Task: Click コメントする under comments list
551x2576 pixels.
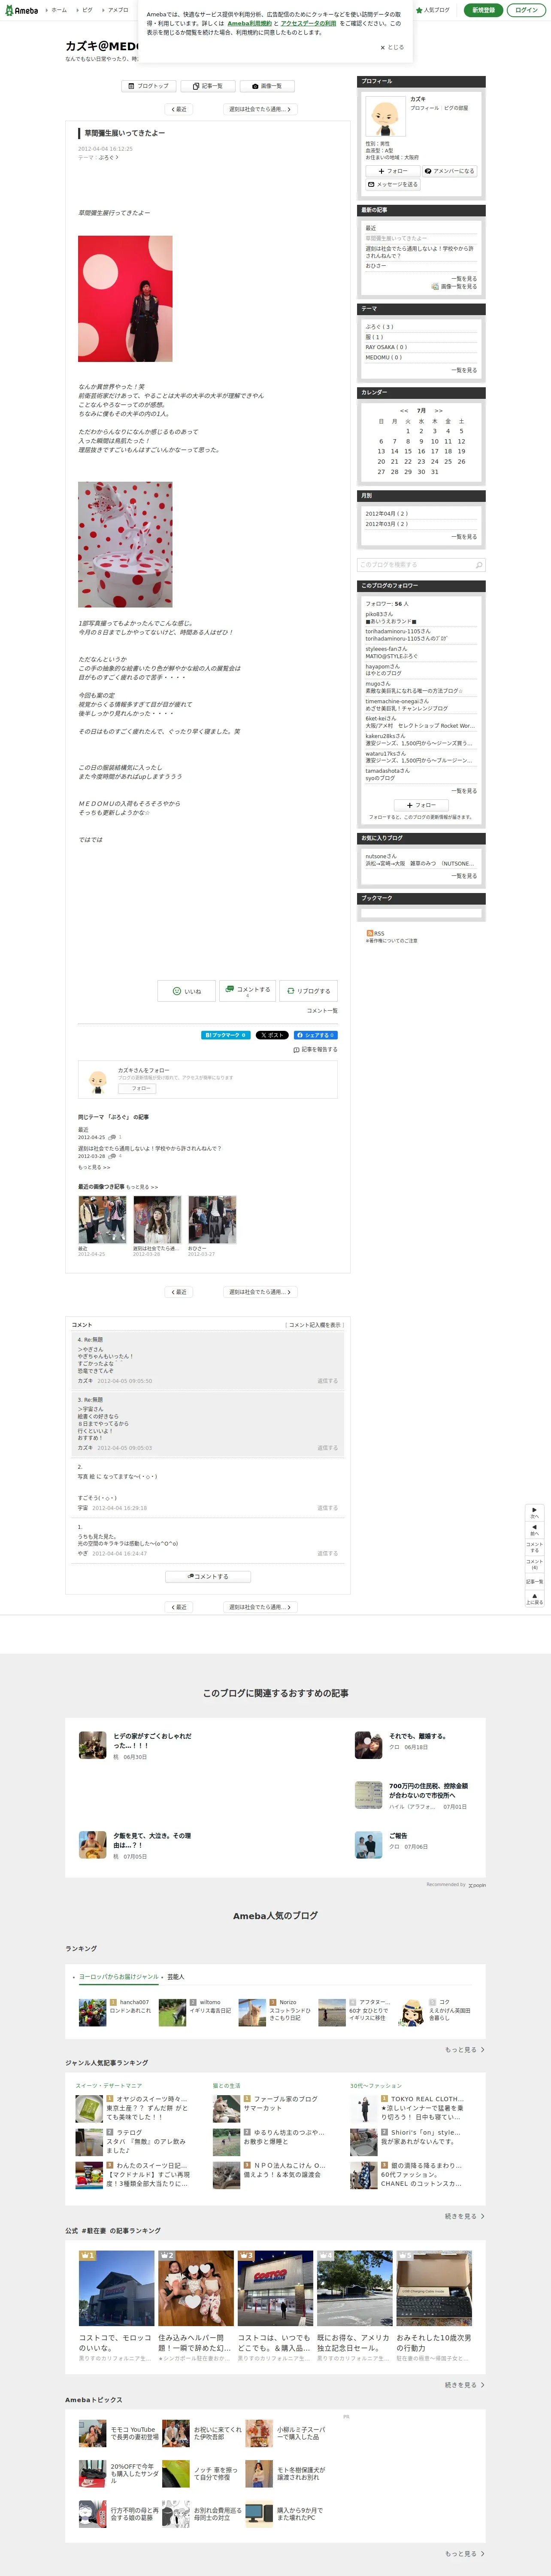Action: 208,1576
